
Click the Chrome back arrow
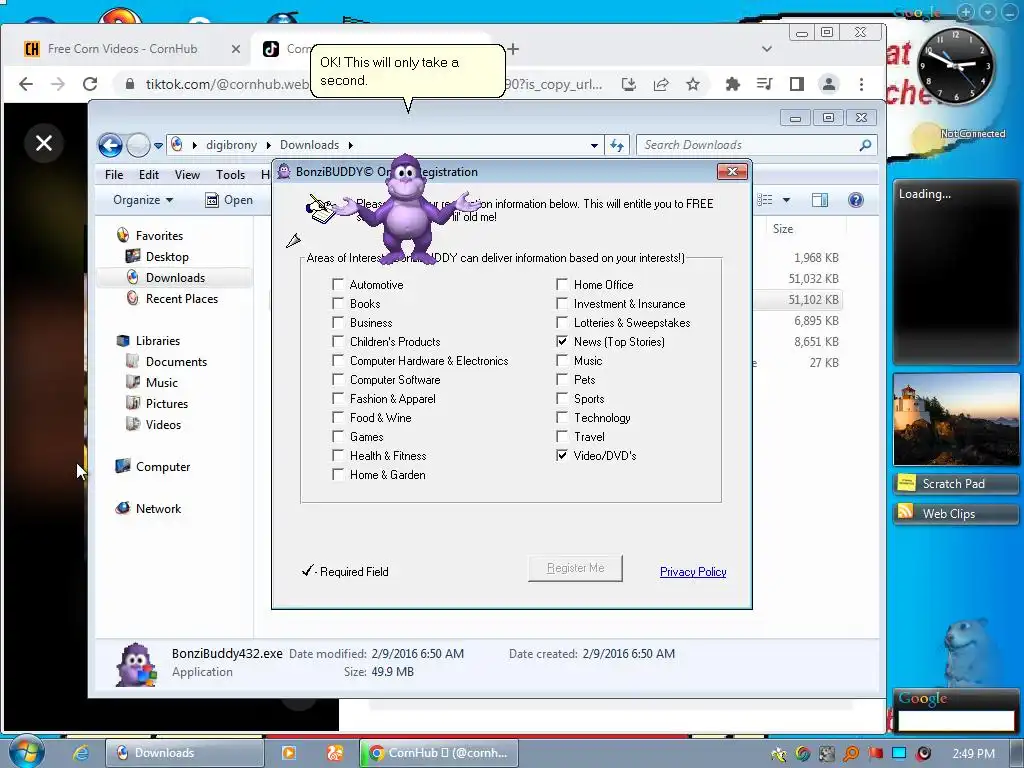26,84
